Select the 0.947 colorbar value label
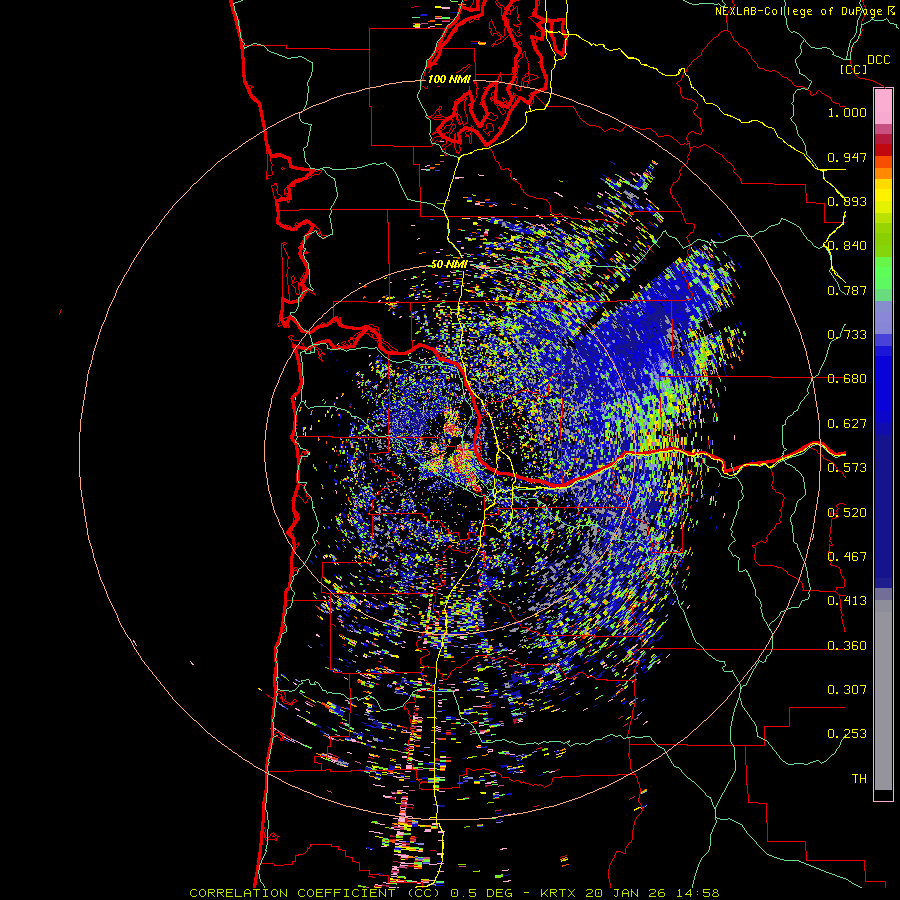900x900 pixels. click(x=847, y=157)
